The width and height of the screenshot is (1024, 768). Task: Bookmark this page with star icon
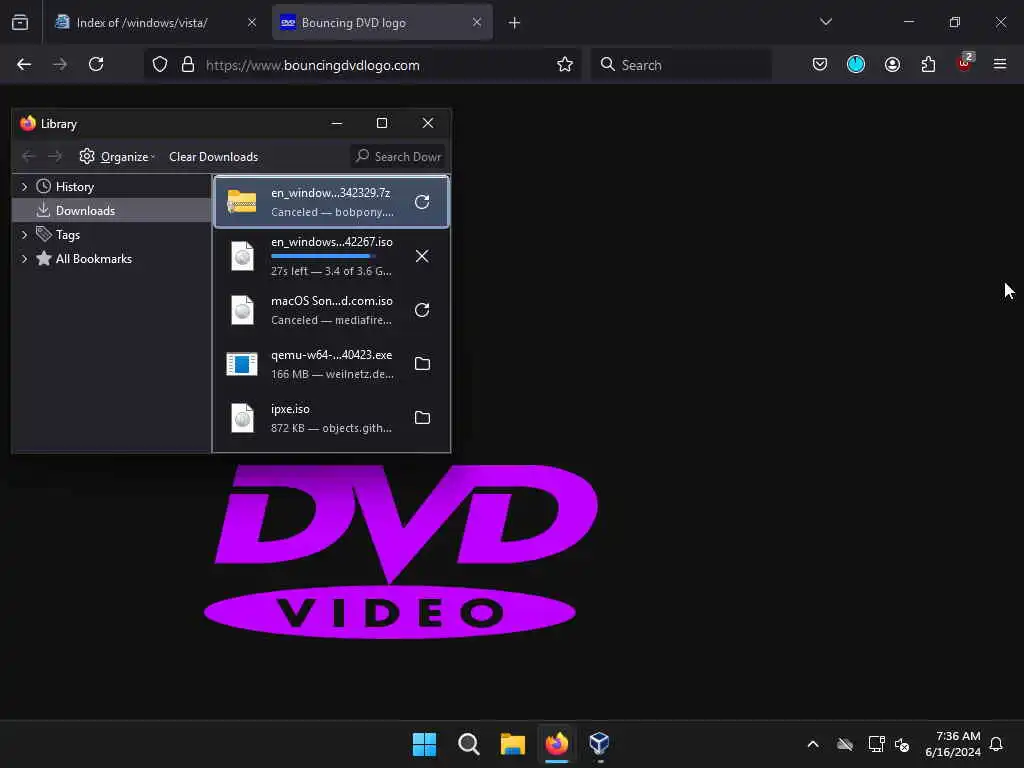coord(565,64)
